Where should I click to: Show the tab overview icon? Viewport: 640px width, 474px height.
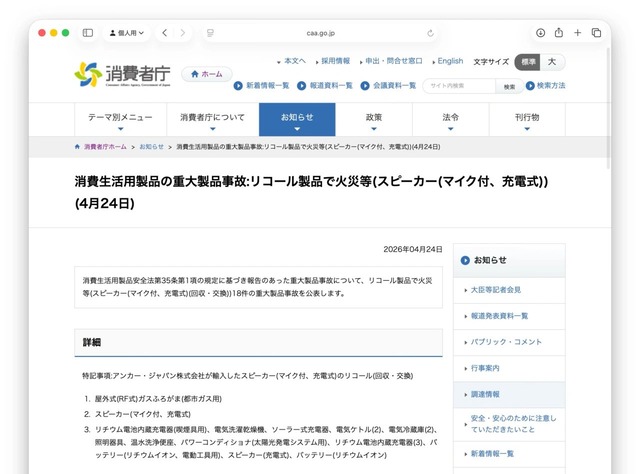click(x=596, y=33)
